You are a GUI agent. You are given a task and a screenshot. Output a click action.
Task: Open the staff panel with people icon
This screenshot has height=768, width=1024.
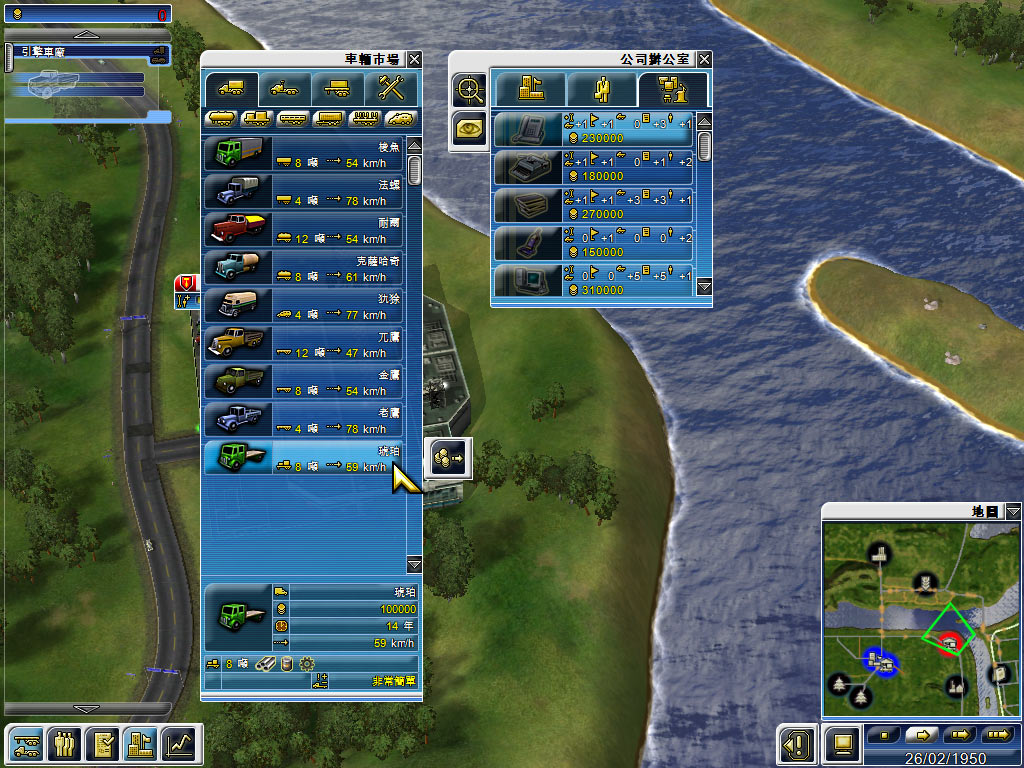64,744
